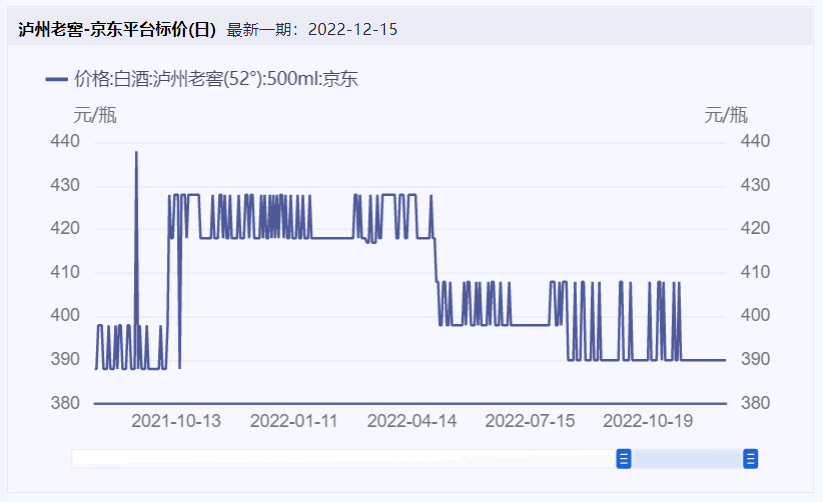The height and width of the screenshot is (502, 823).
Task: Click the chart title 泸州老窖-京东平台标价(日)
Action: tap(117, 29)
